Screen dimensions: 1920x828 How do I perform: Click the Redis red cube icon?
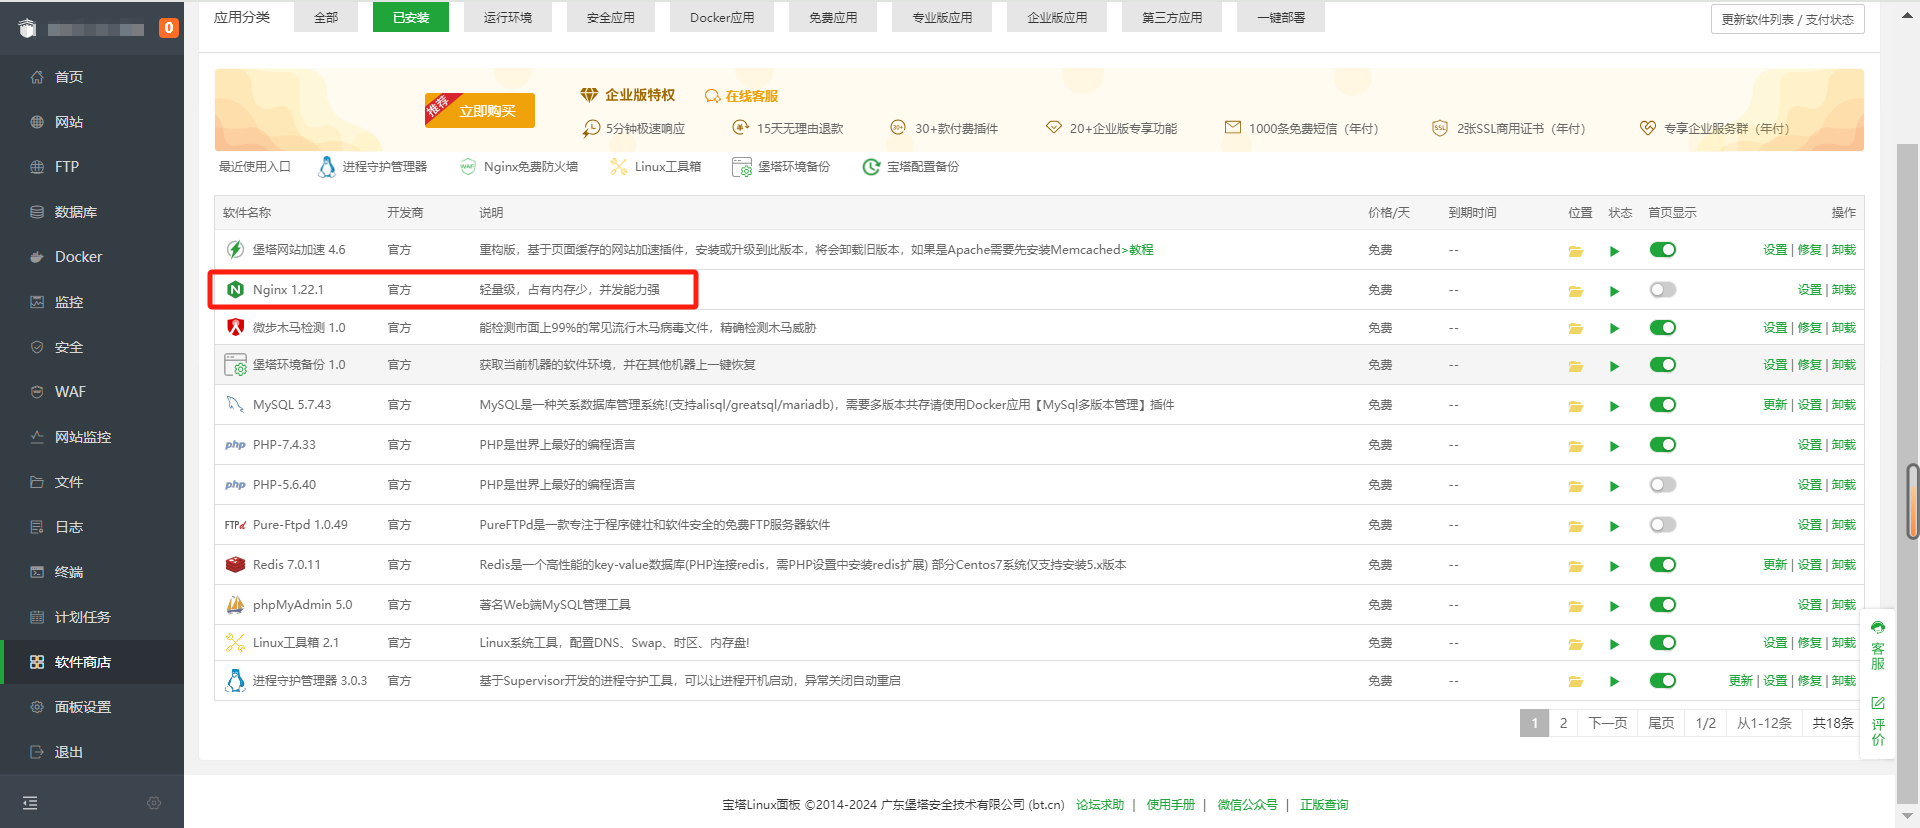(235, 564)
